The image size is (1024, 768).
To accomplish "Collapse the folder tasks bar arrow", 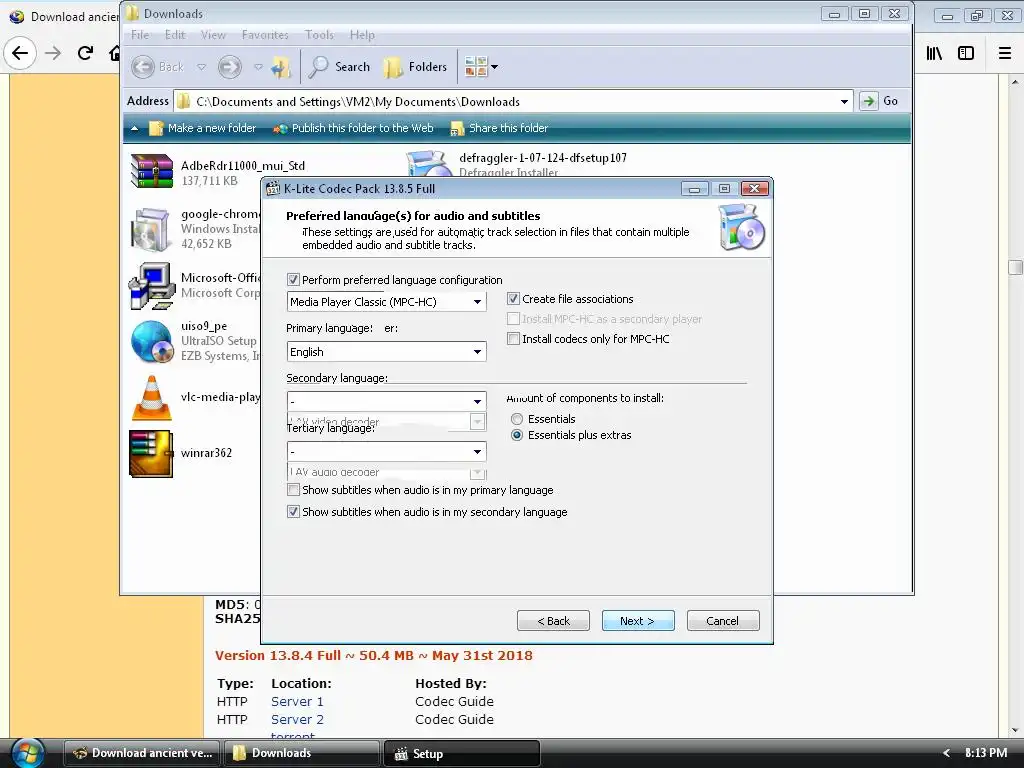I will pyautogui.click(x=135, y=128).
